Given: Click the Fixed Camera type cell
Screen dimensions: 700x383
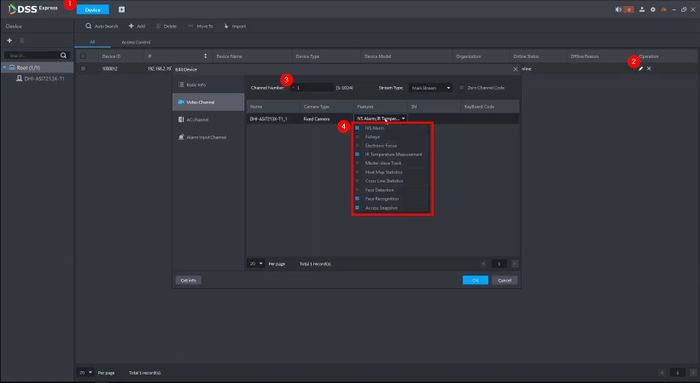Looking at the screenshot, I should [317, 119].
